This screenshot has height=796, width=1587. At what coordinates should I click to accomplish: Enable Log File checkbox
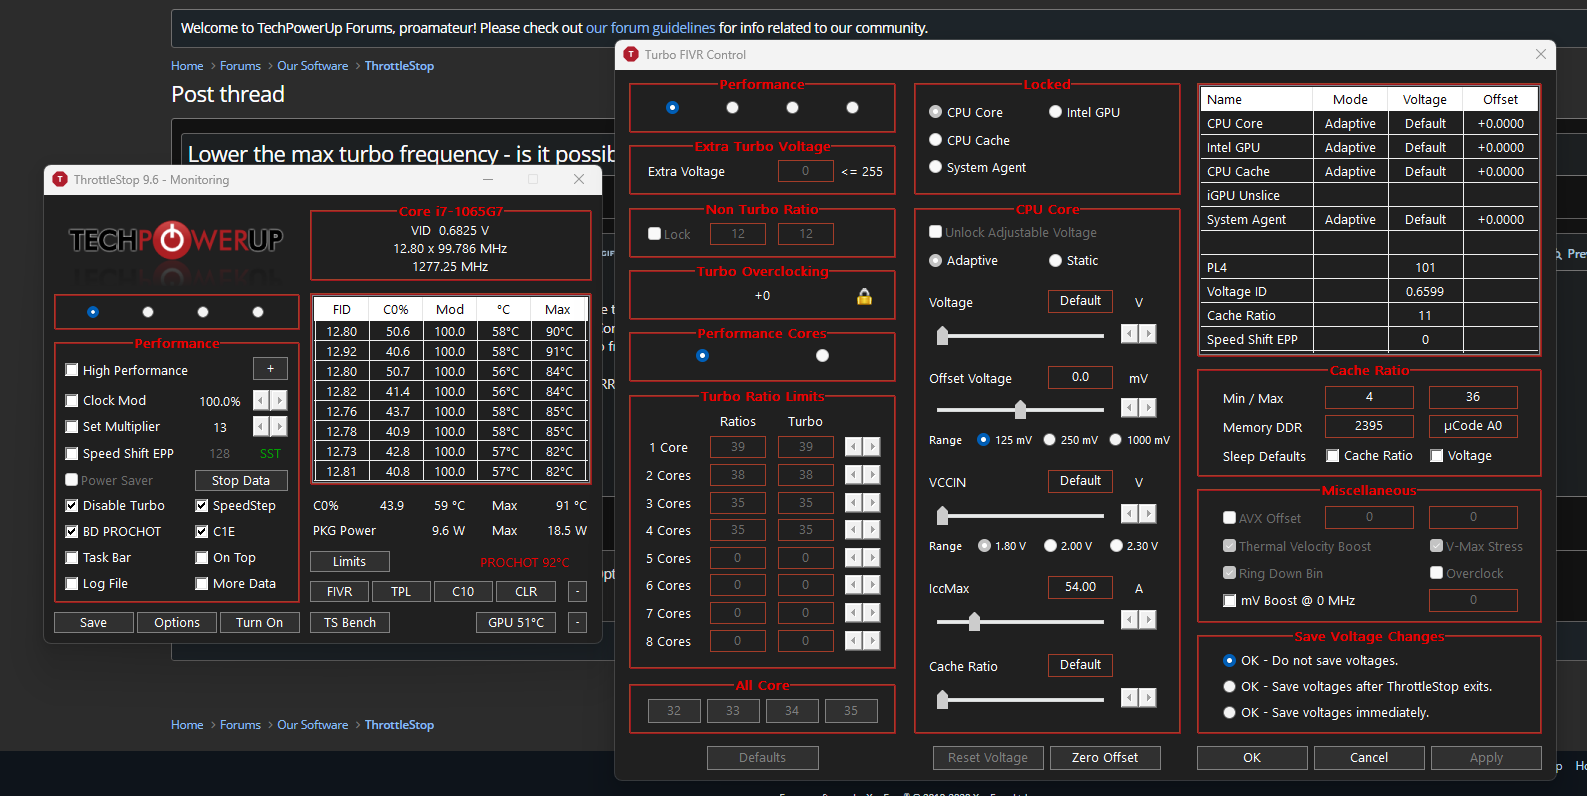coord(72,583)
